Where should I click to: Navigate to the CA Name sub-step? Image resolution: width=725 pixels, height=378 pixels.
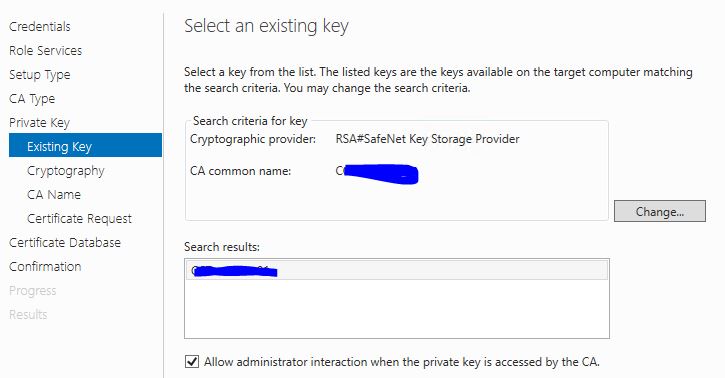[x=54, y=195]
